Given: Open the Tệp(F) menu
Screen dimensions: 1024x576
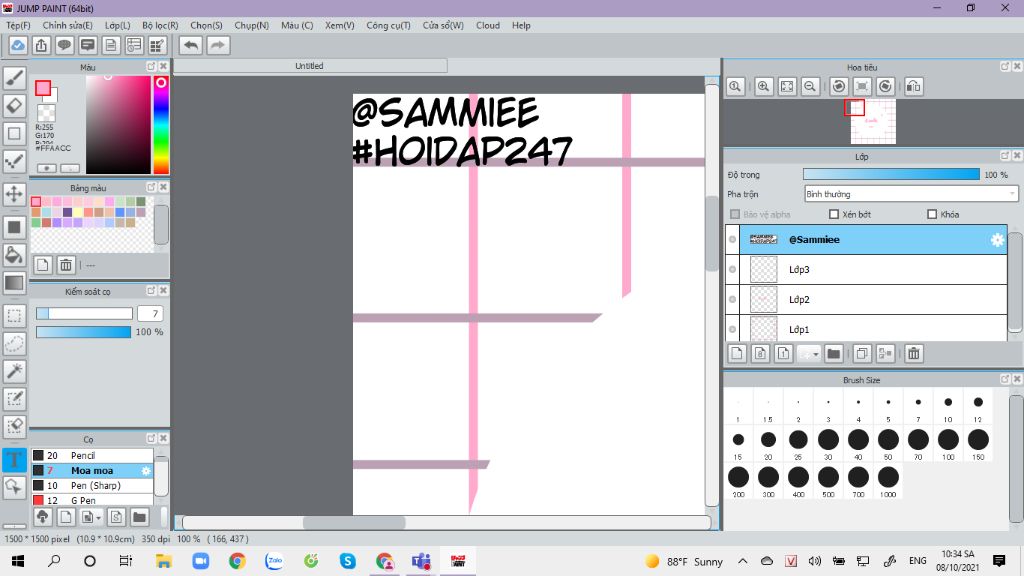Looking at the screenshot, I should 18,25.
